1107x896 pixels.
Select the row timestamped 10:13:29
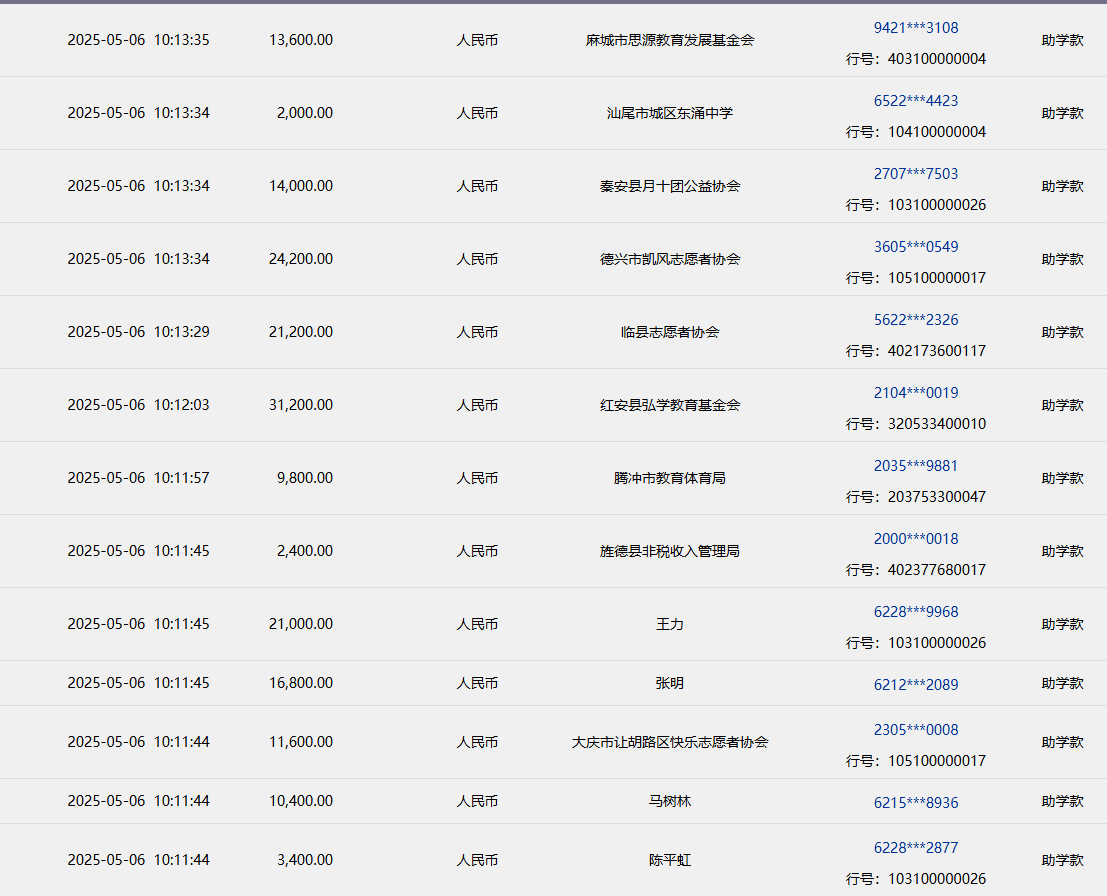(x=138, y=332)
